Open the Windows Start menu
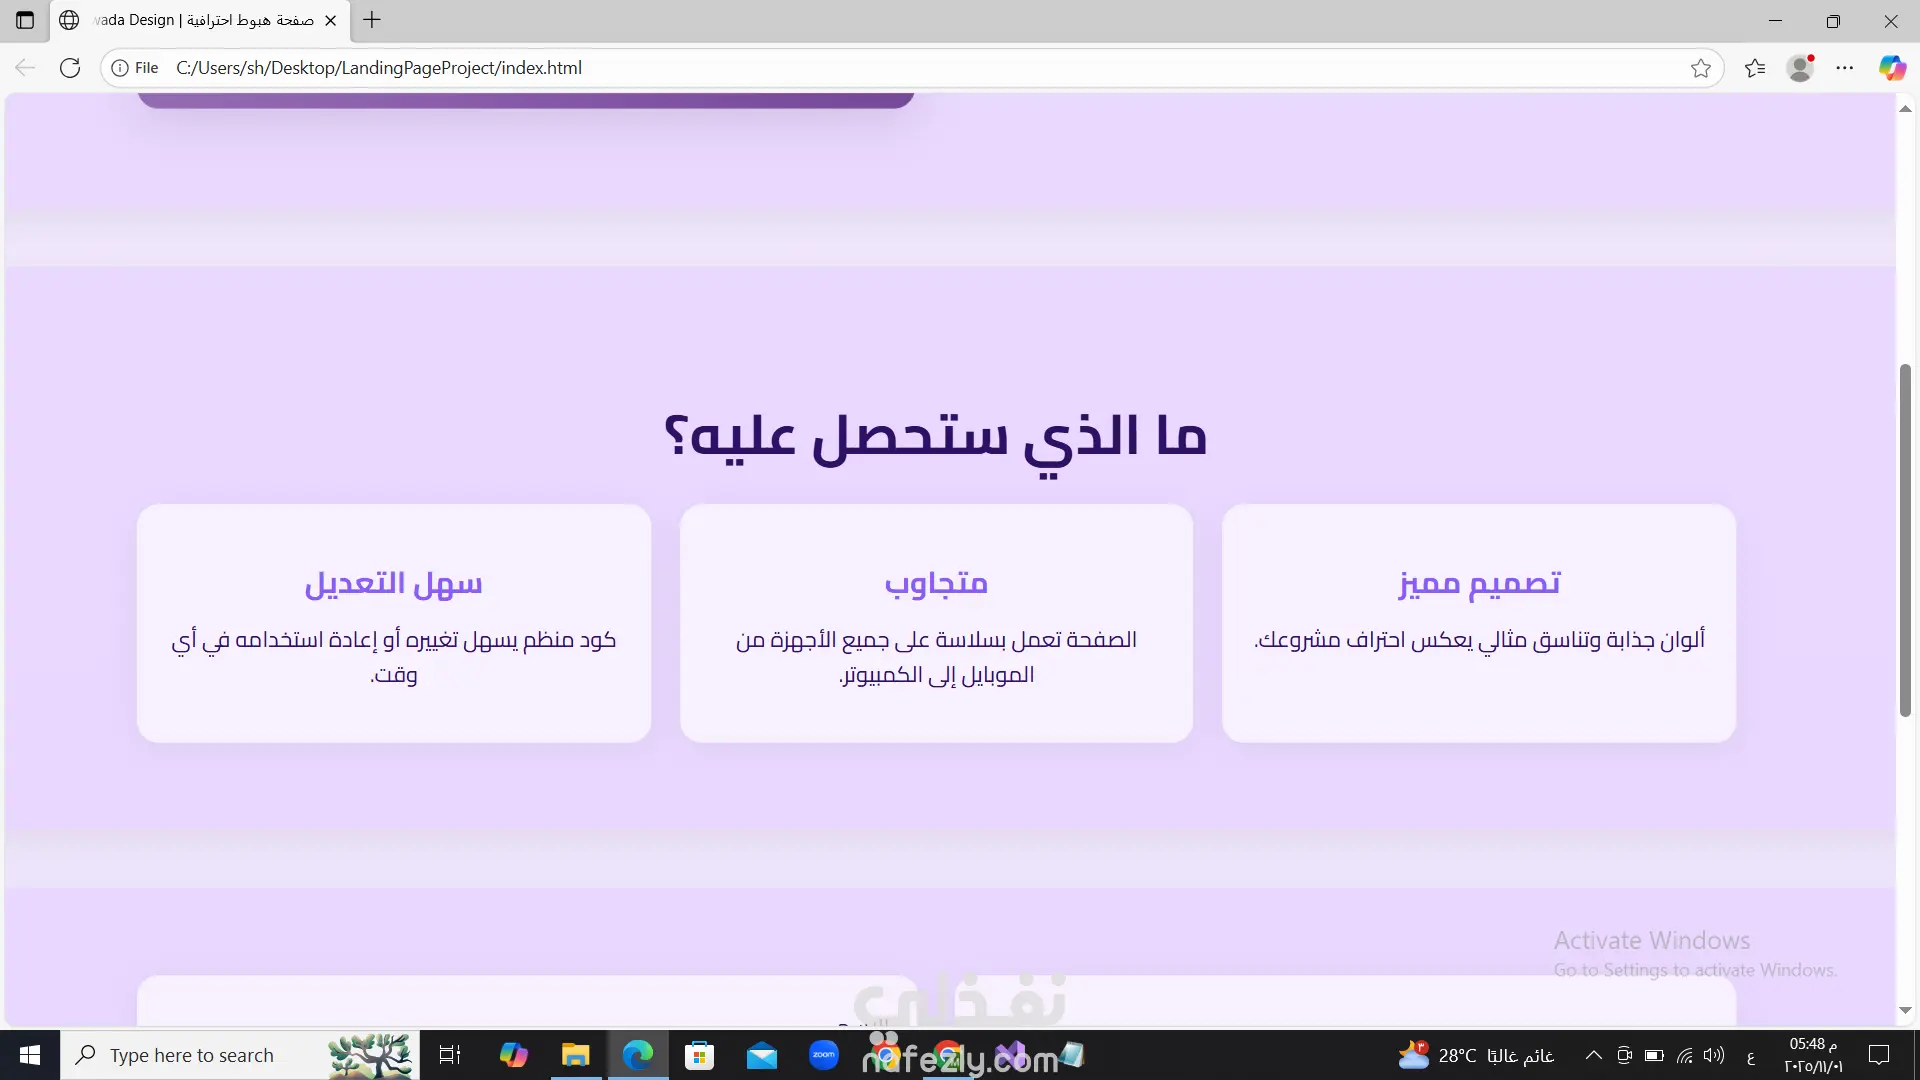Screen dimensions: 1920x1080 pyautogui.click(x=30, y=1055)
